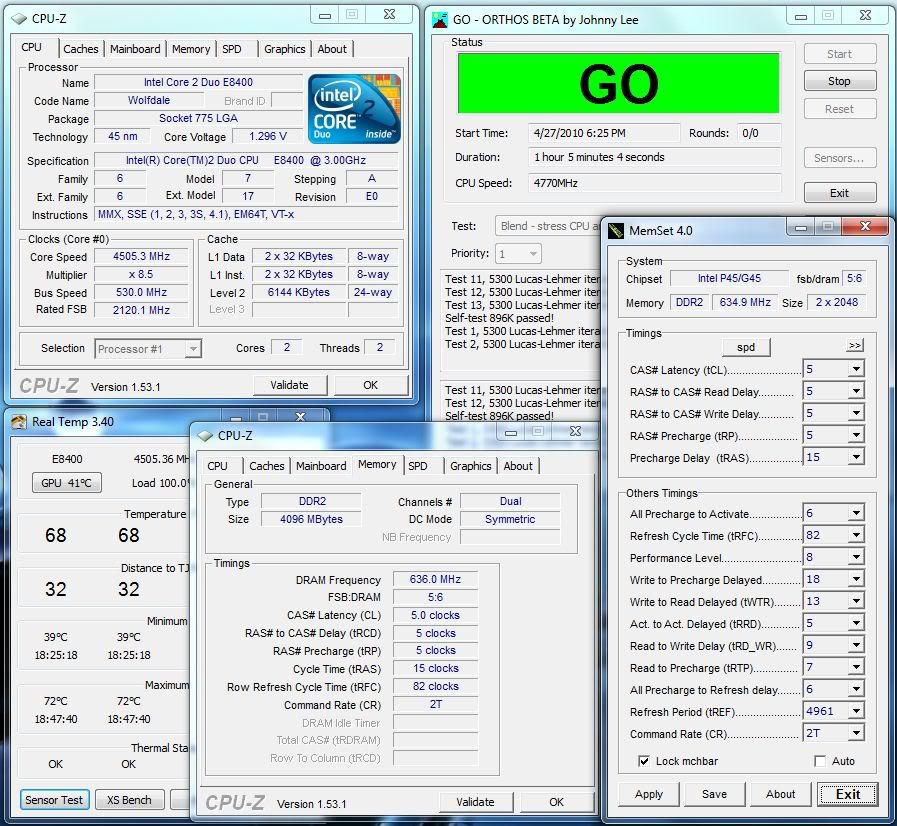Open the RAS# to CAS# Read Delay dropdown
This screenshot has width=897, height=826.
pyautogui.click(x=856, y=391)
